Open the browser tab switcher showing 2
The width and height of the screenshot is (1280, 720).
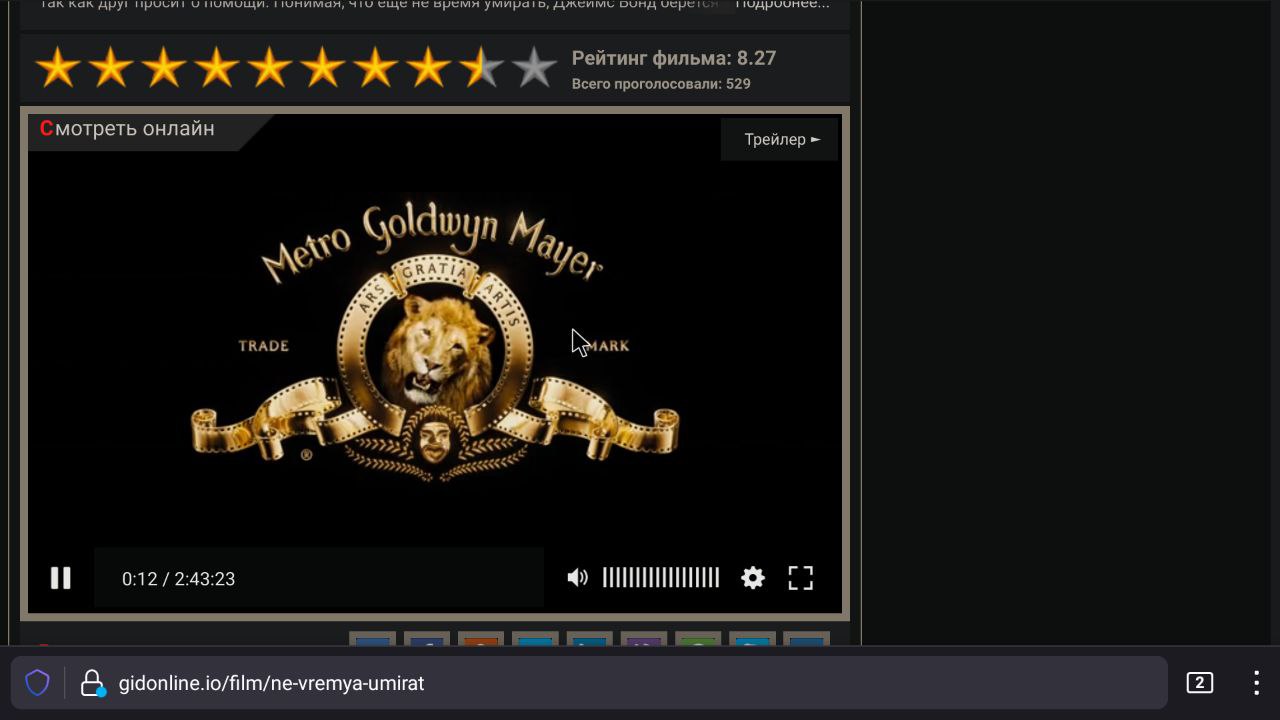coord(1199,683)
